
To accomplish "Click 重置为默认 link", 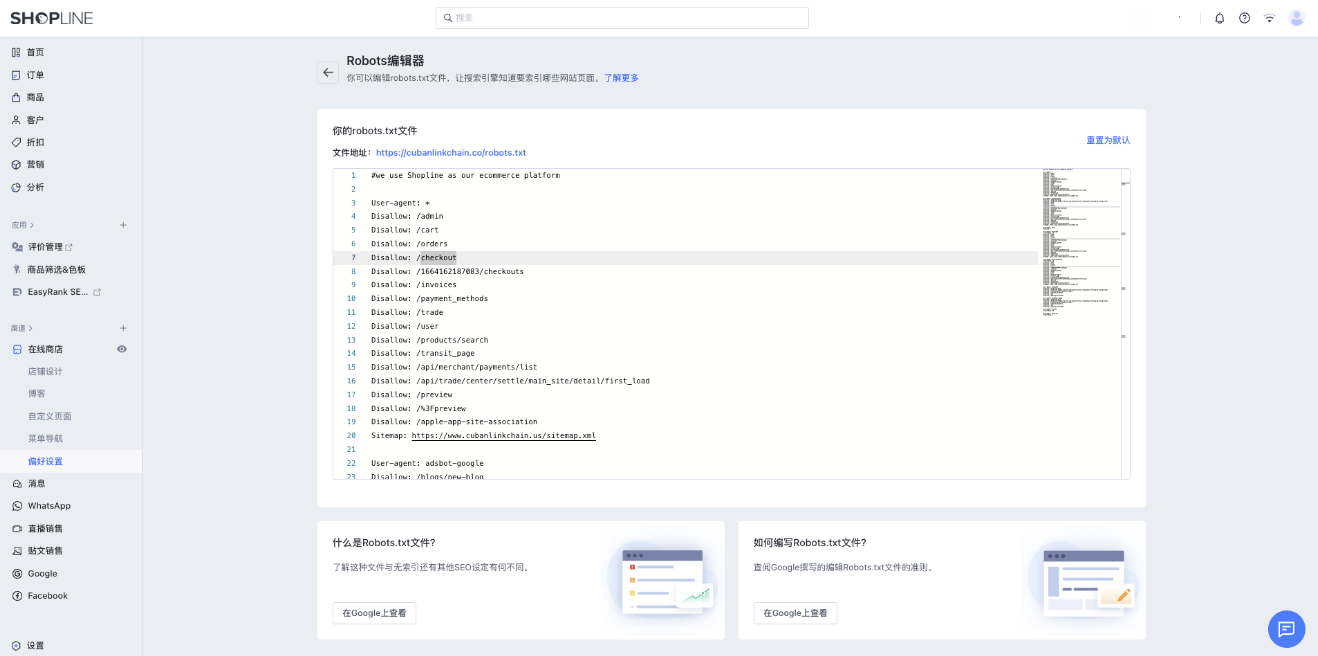I will tap(1108, 140).
